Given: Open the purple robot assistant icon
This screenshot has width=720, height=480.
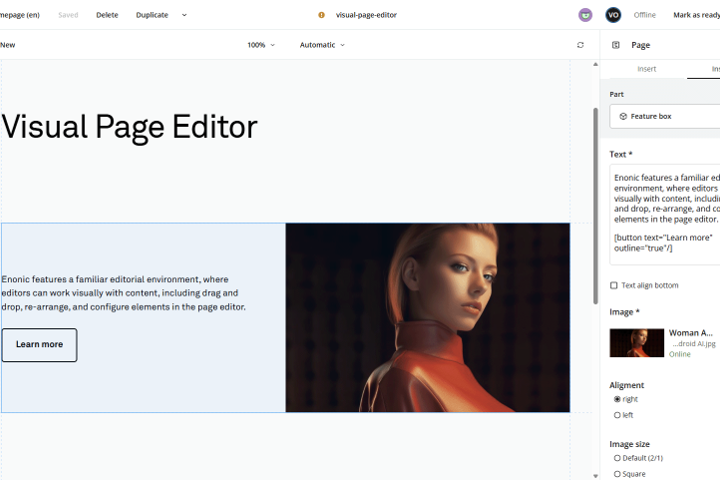Looking at the screenshot, I should click(x=585, y=15).
